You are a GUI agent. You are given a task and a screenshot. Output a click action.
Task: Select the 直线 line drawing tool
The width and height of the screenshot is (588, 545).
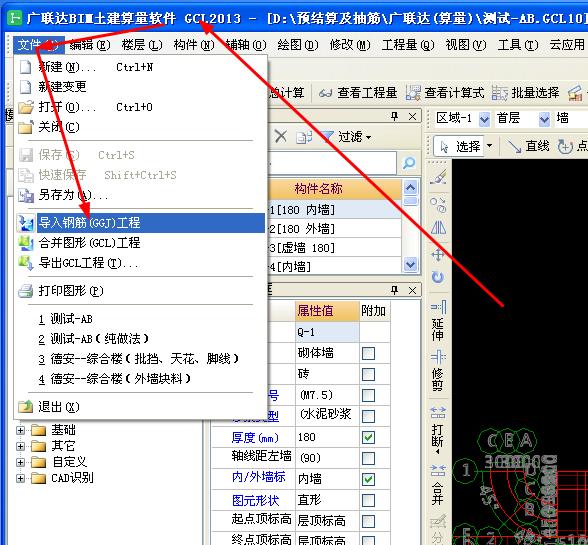click(528, 146)
